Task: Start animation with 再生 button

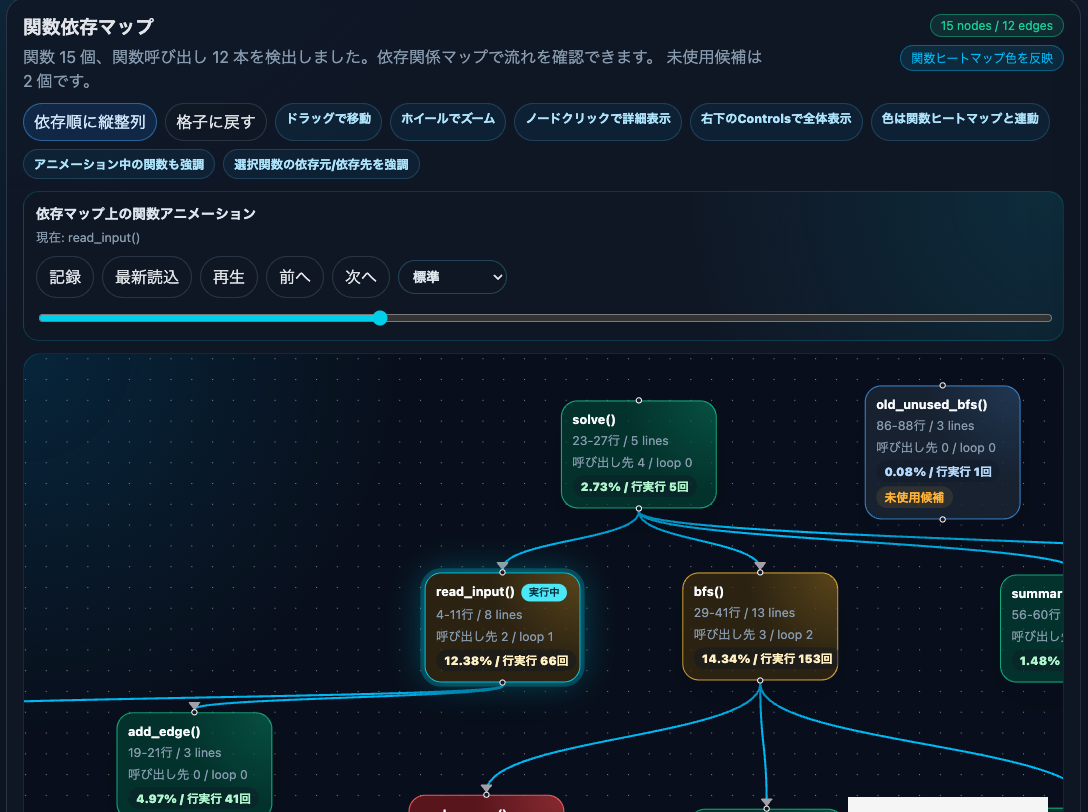Action: [x=229, y=277]
